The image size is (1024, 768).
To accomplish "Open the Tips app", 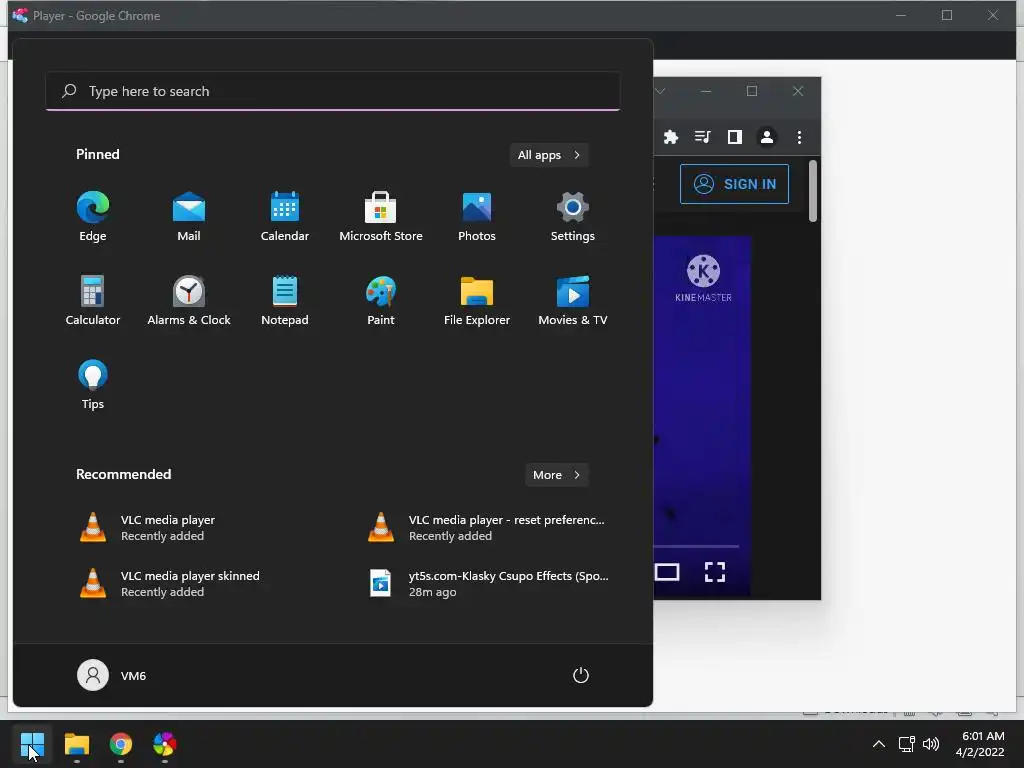I will pyautogui.click(x=93, y=385).
